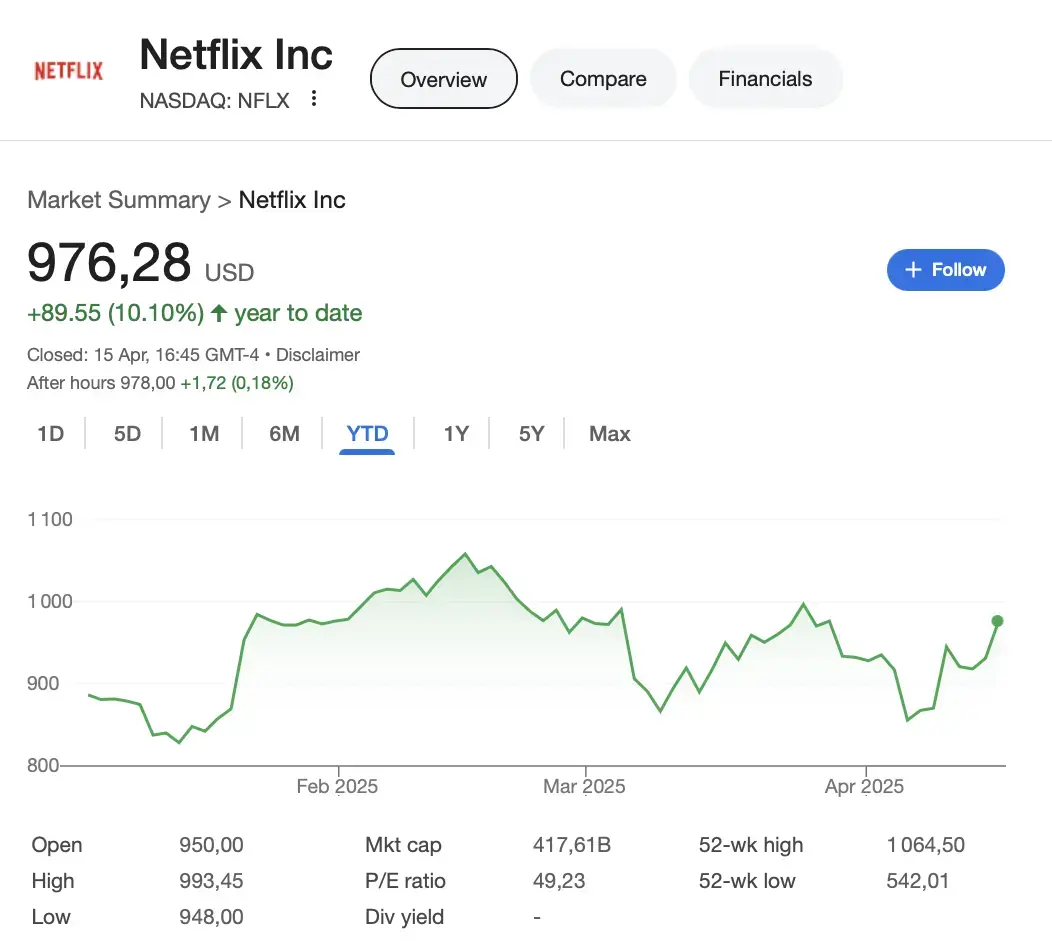Click the Mkt cap label
The image size is (1052, 946).
tap(403, 845)
